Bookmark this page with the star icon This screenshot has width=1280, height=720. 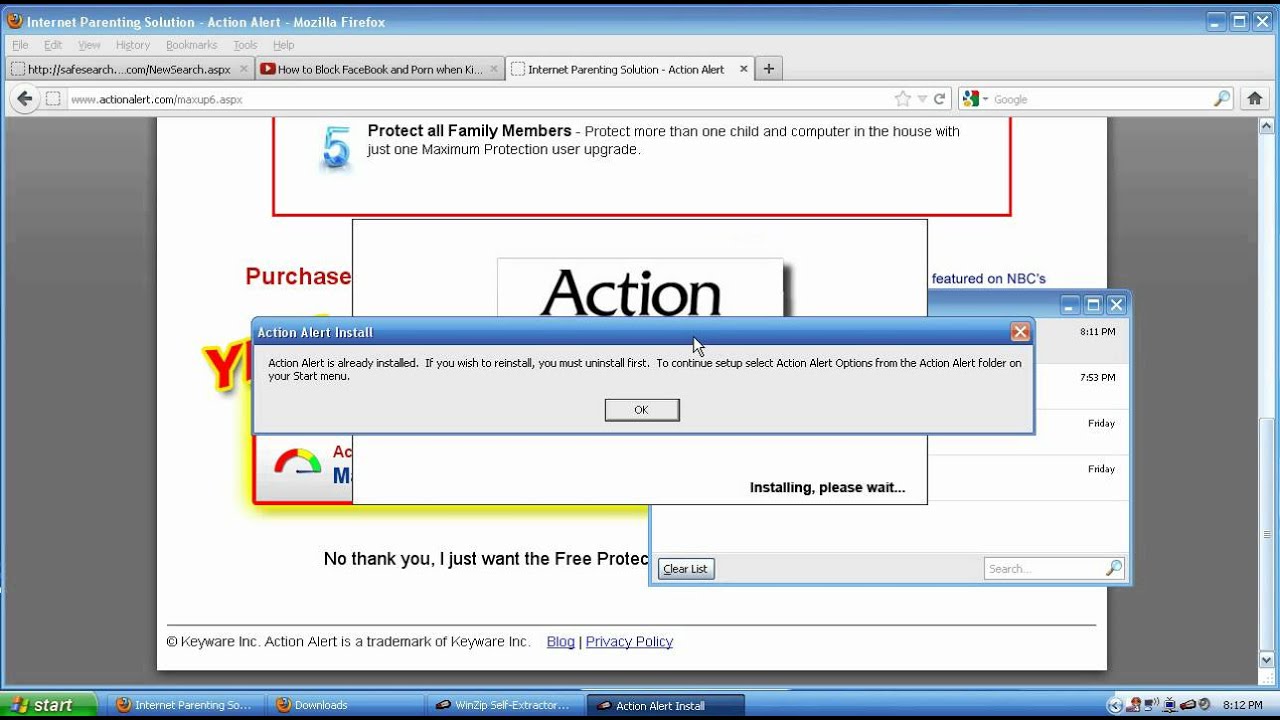[903, 99]
